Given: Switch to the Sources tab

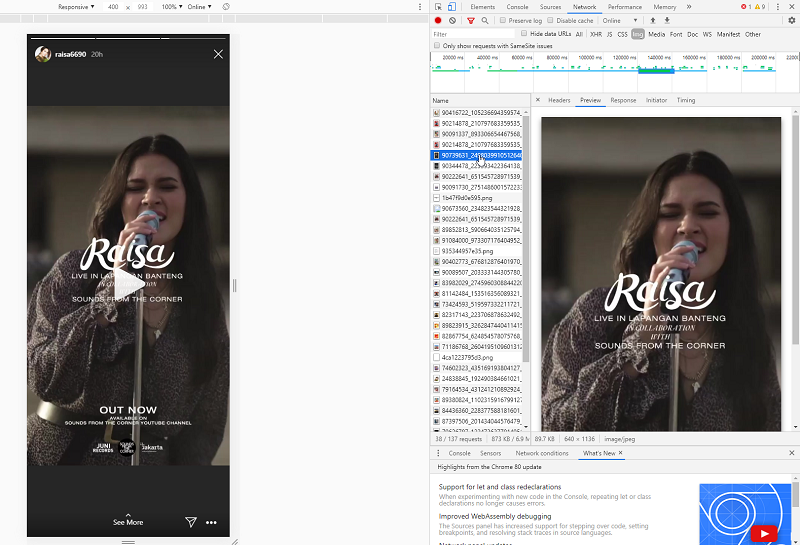Looking at the screenshot, I should click(x=550, y=7).
